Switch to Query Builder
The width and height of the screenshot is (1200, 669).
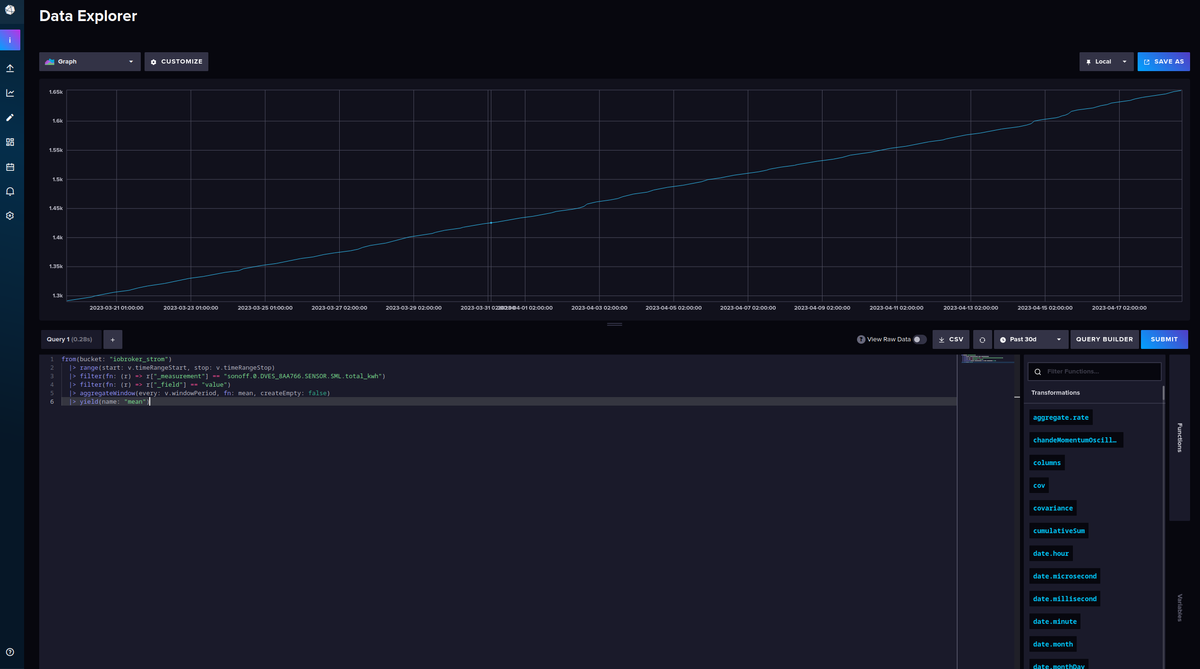(x=1104, y=339)
